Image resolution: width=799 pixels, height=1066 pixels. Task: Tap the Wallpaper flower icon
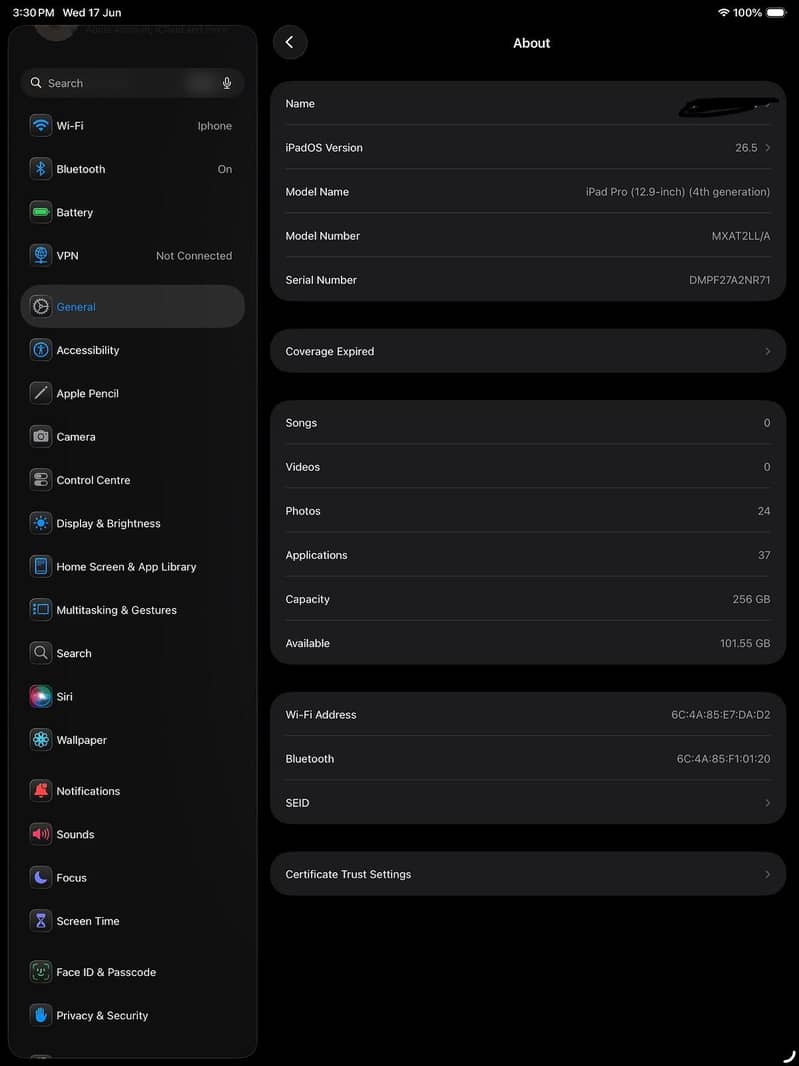click(x=41, y=740)
